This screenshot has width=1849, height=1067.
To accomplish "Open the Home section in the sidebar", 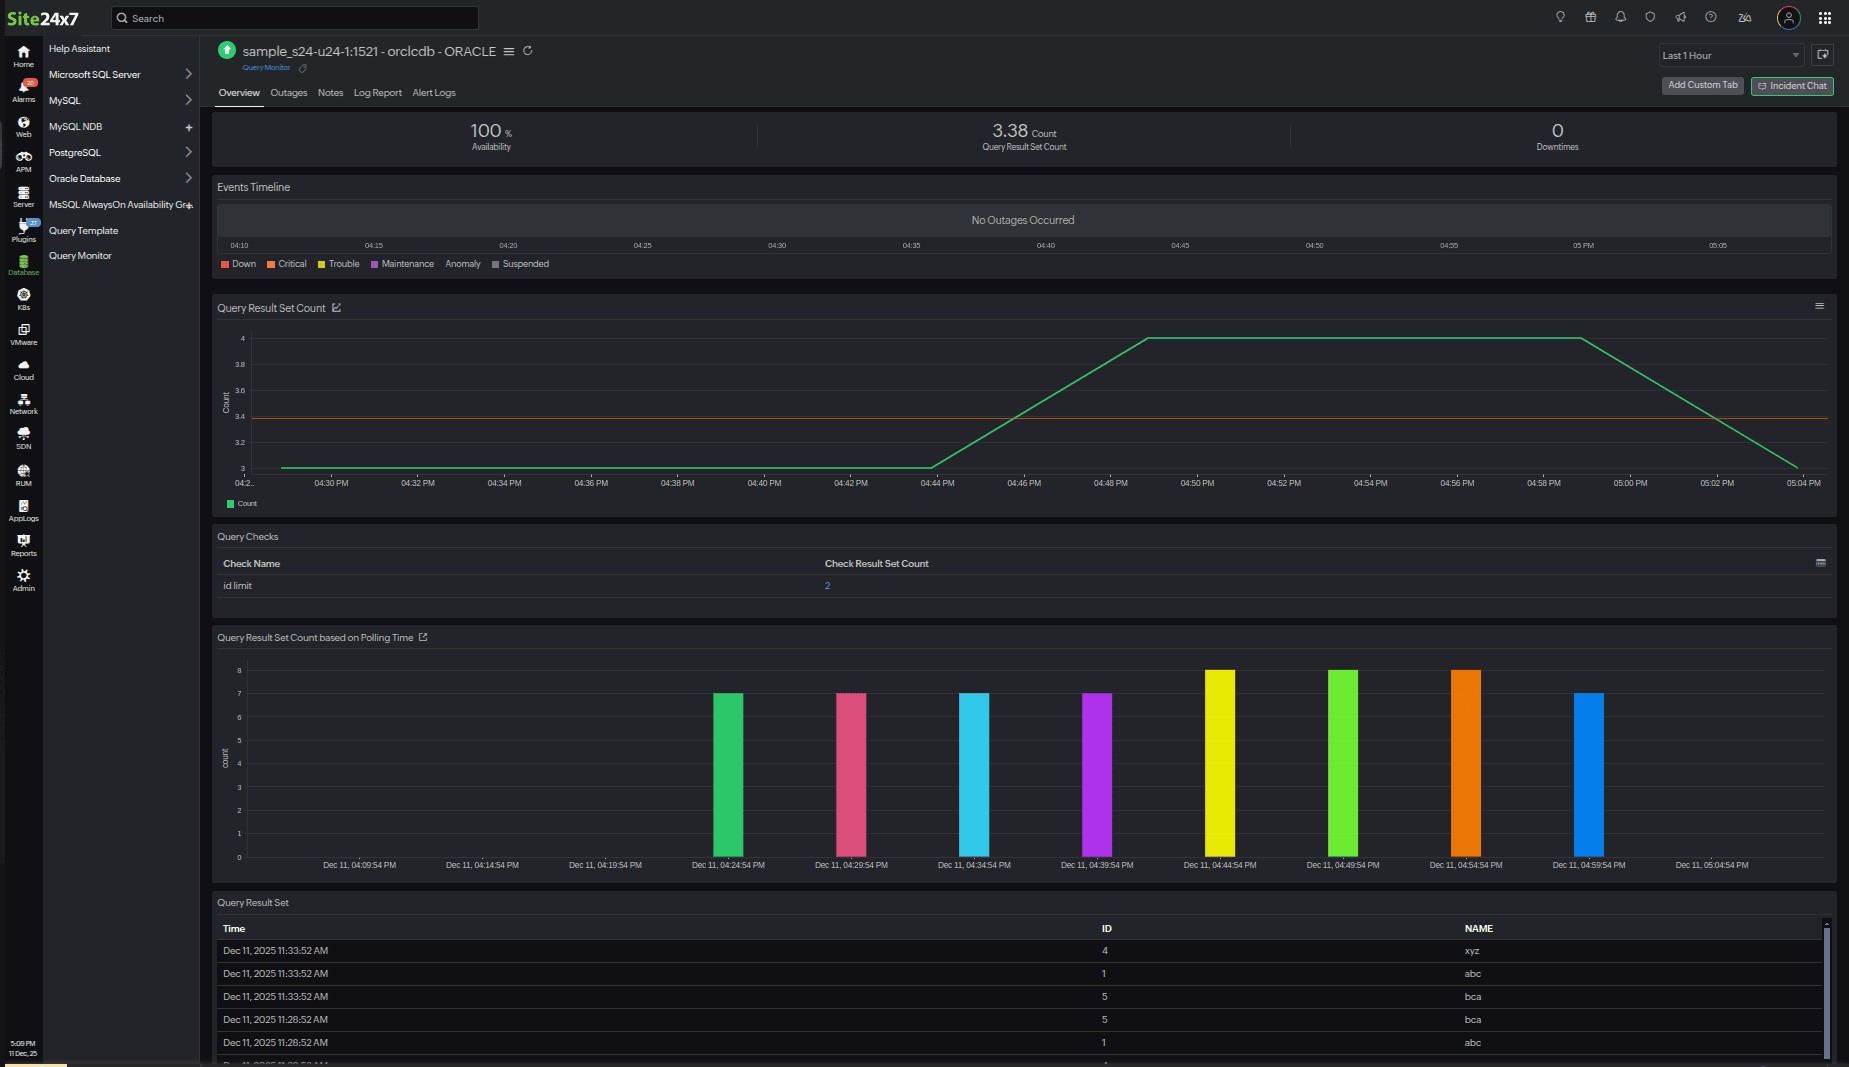I will click(x=23, y=56).
